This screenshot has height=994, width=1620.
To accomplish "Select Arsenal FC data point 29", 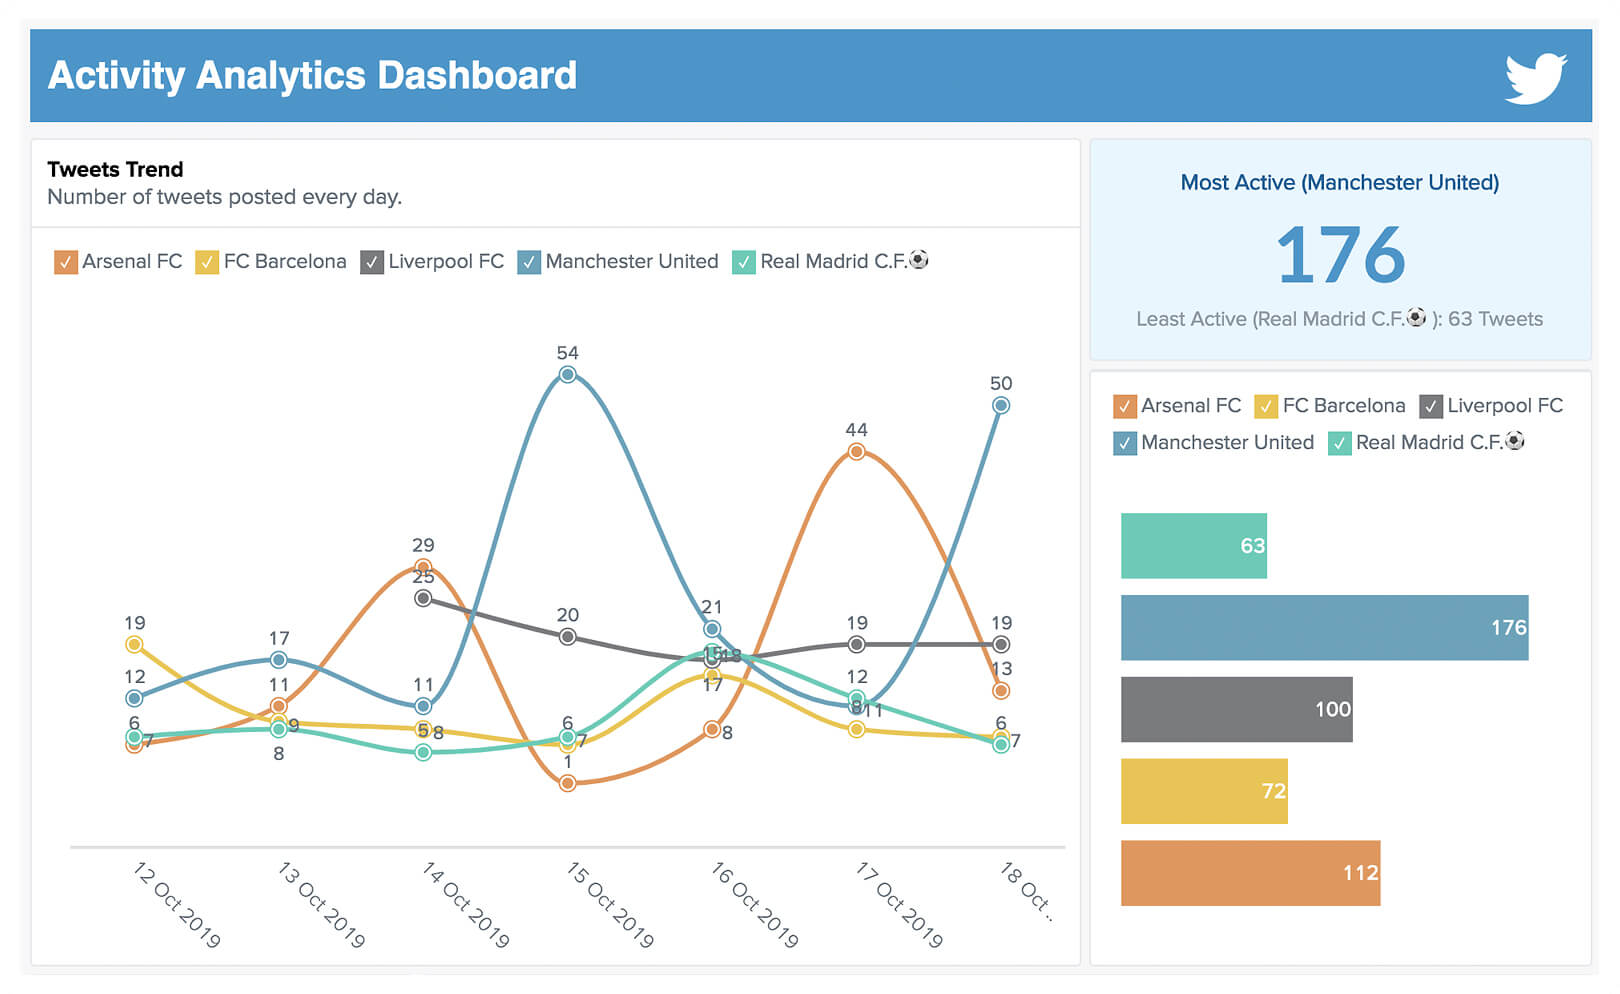I will 423,567.
